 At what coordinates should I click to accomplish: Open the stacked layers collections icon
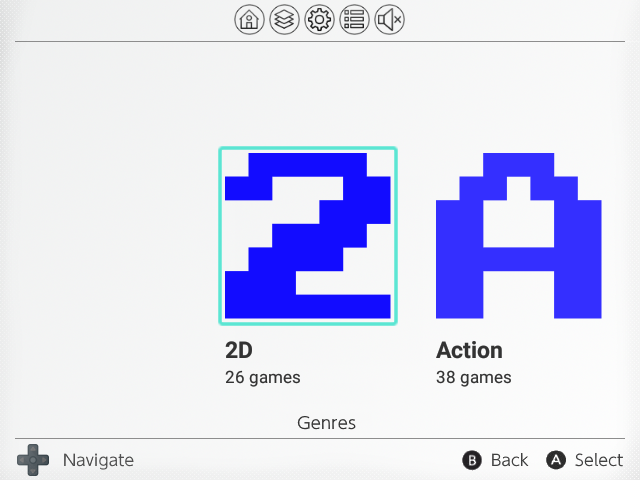pos(284,19)
